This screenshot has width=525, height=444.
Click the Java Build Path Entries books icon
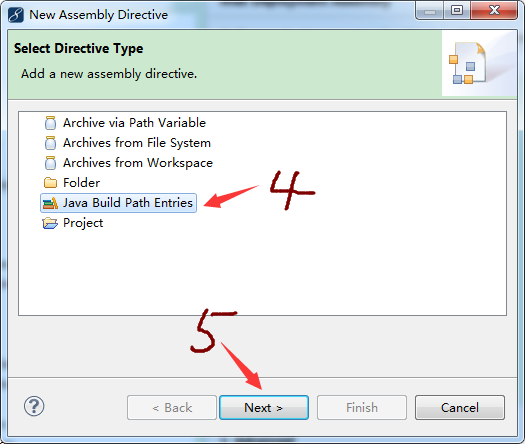(x=50, y=203)
